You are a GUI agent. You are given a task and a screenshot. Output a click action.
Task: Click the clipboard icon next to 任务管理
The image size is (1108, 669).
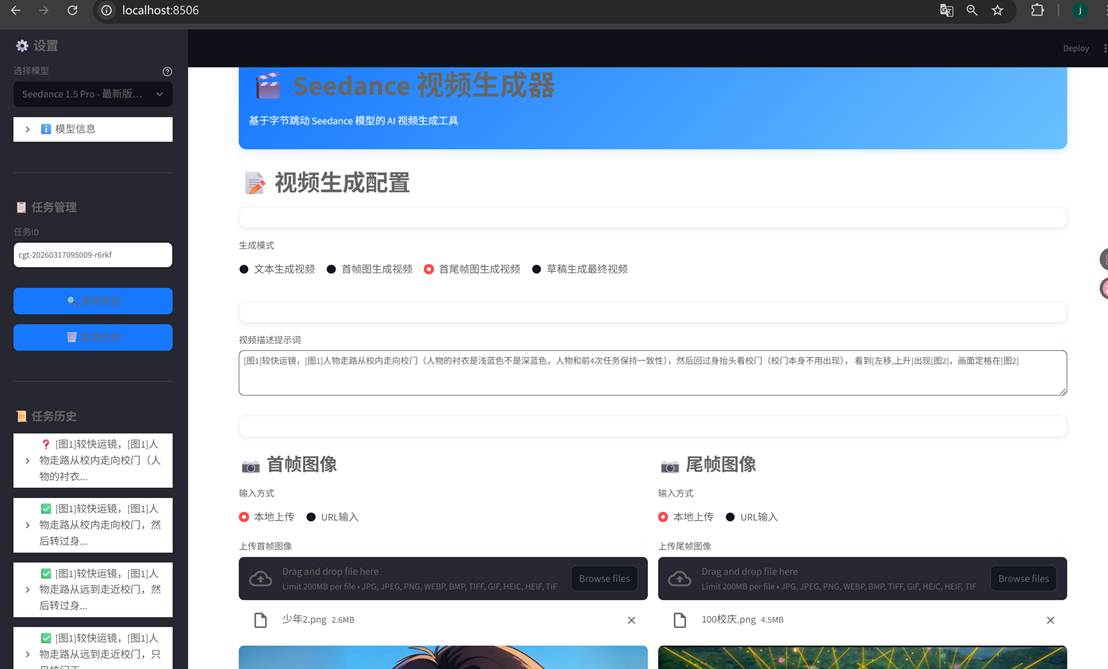(21, 207)
